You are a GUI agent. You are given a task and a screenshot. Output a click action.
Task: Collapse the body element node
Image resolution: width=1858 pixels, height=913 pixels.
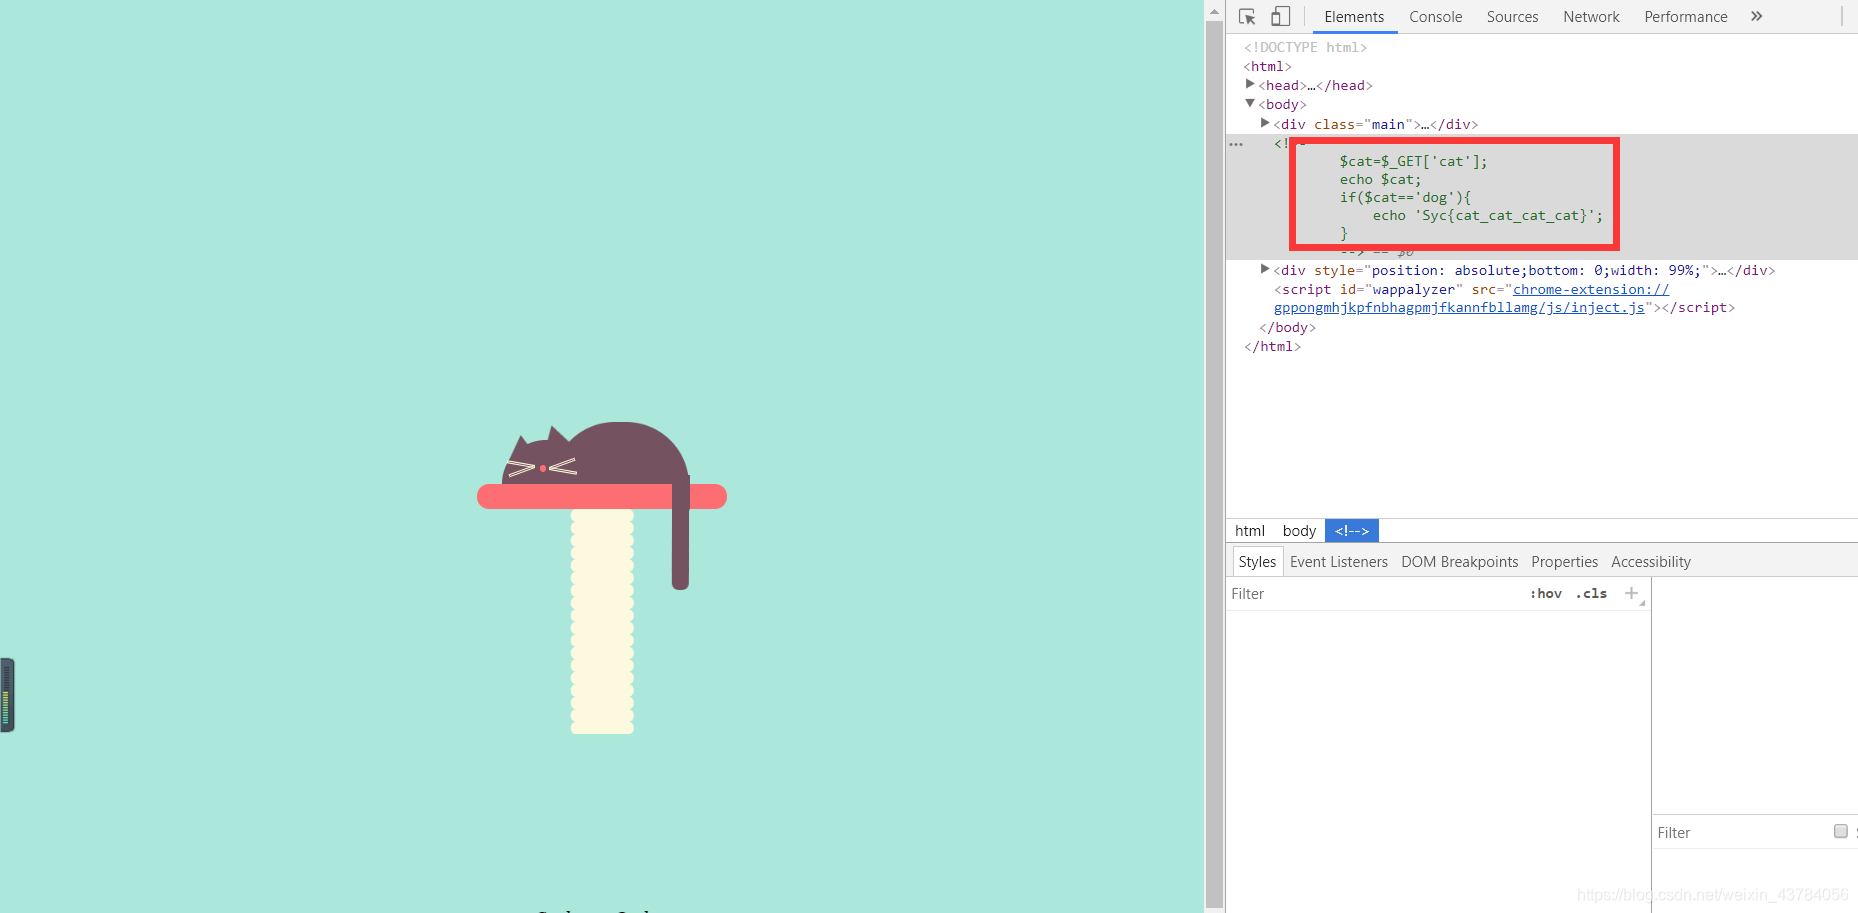pyautogui.click(x=1250, y=104)
